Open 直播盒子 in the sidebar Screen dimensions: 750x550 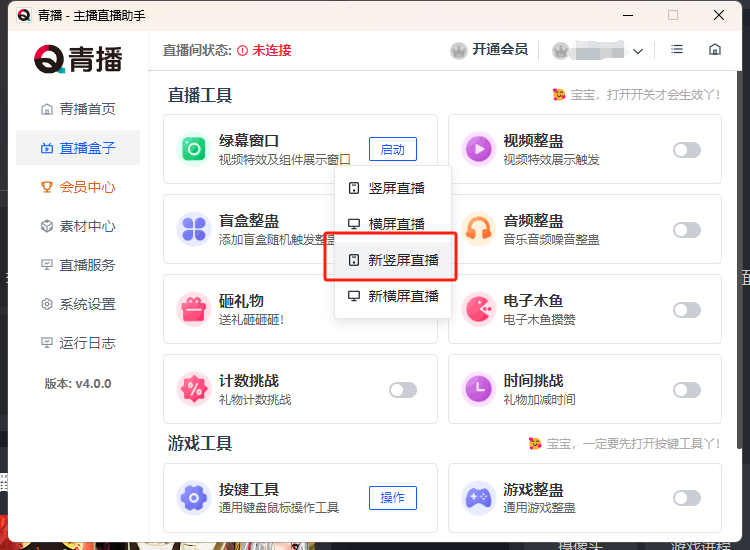point(78,148)
